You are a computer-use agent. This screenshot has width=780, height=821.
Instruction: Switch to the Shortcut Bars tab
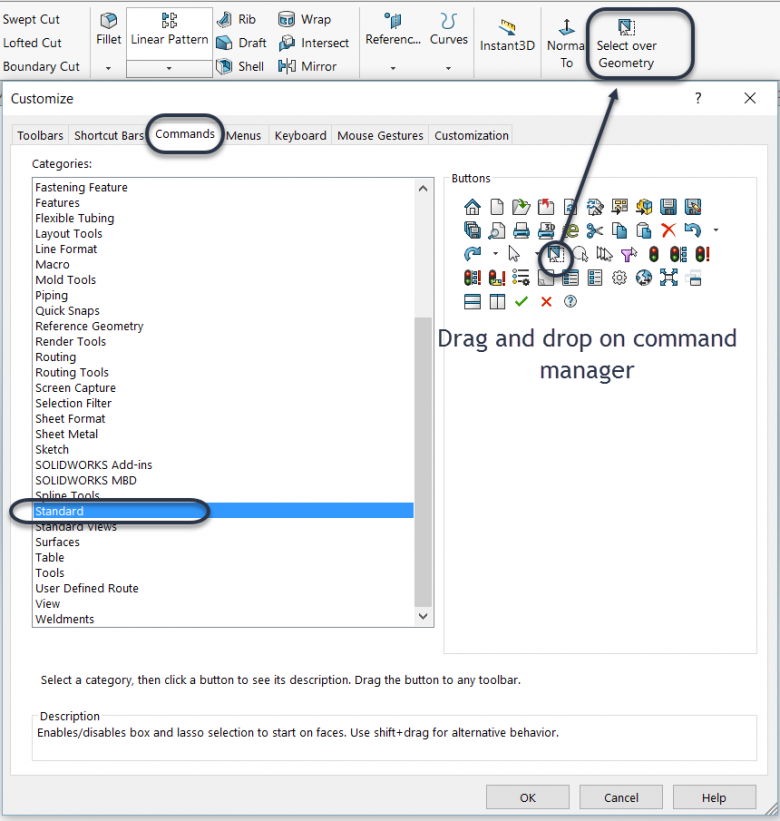point(108,136)
